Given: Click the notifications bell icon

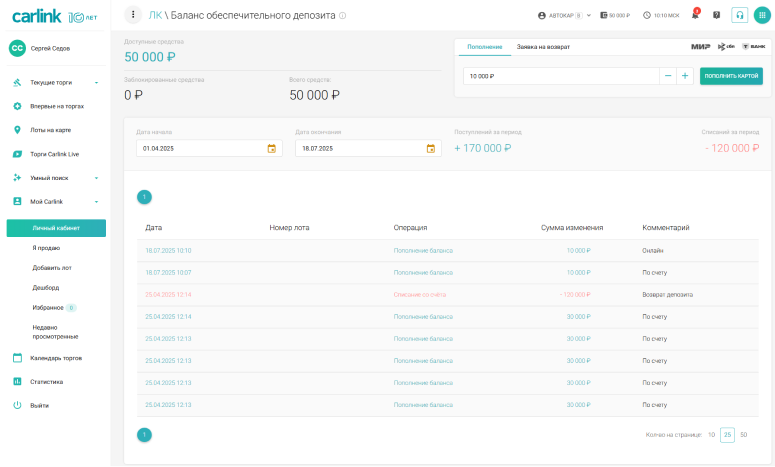Looking at the screenshot, I should pos(695,15).
